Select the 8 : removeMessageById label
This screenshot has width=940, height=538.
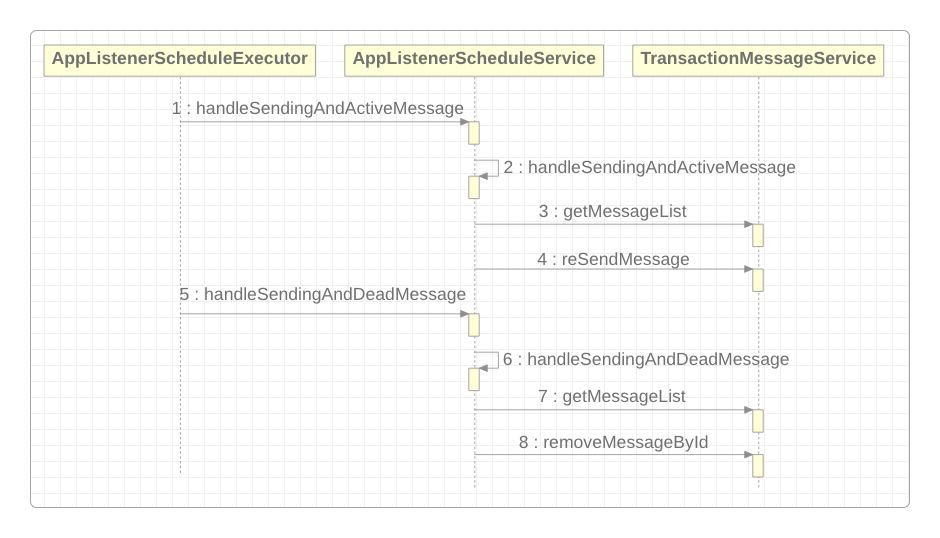613,442
